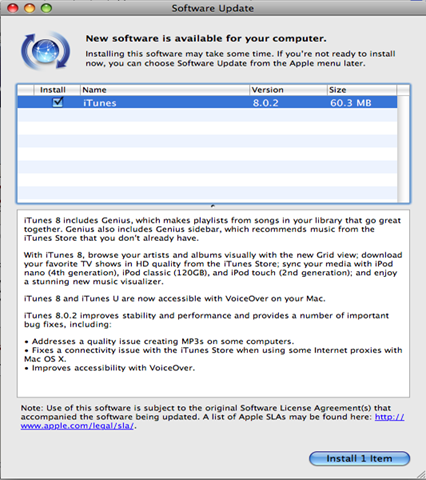Click the Software Update globe icon

point(45,51)
